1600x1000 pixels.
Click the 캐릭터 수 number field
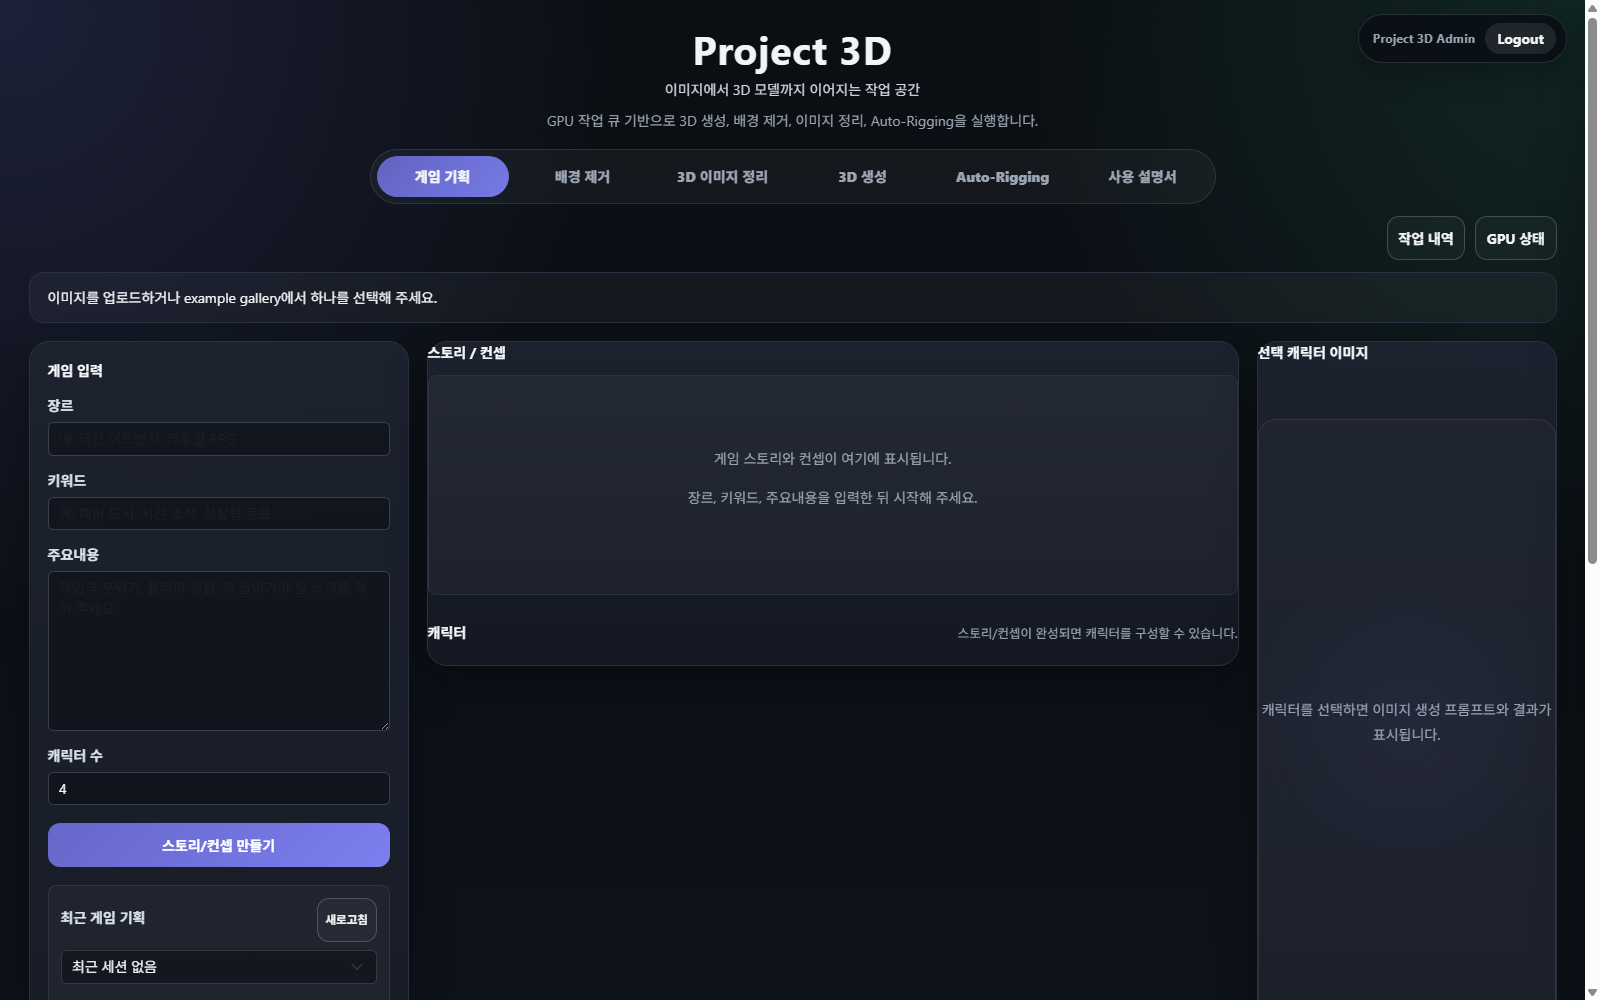219,789
